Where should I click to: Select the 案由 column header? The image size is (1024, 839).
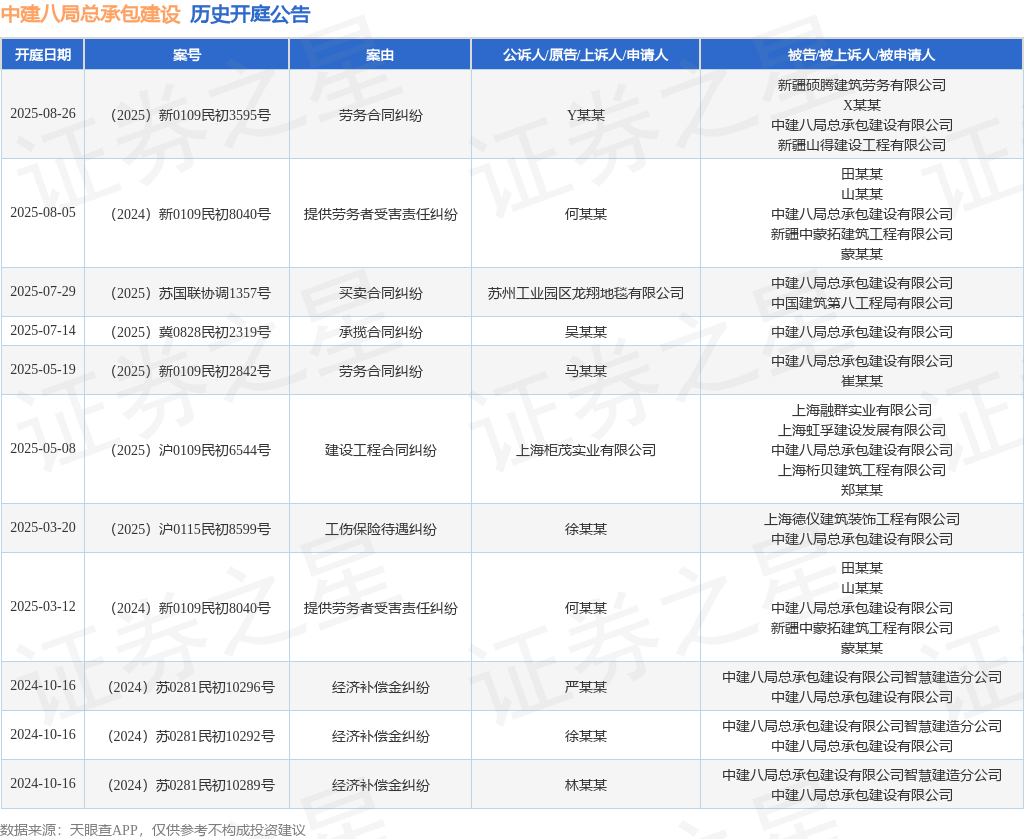point(380,55)
